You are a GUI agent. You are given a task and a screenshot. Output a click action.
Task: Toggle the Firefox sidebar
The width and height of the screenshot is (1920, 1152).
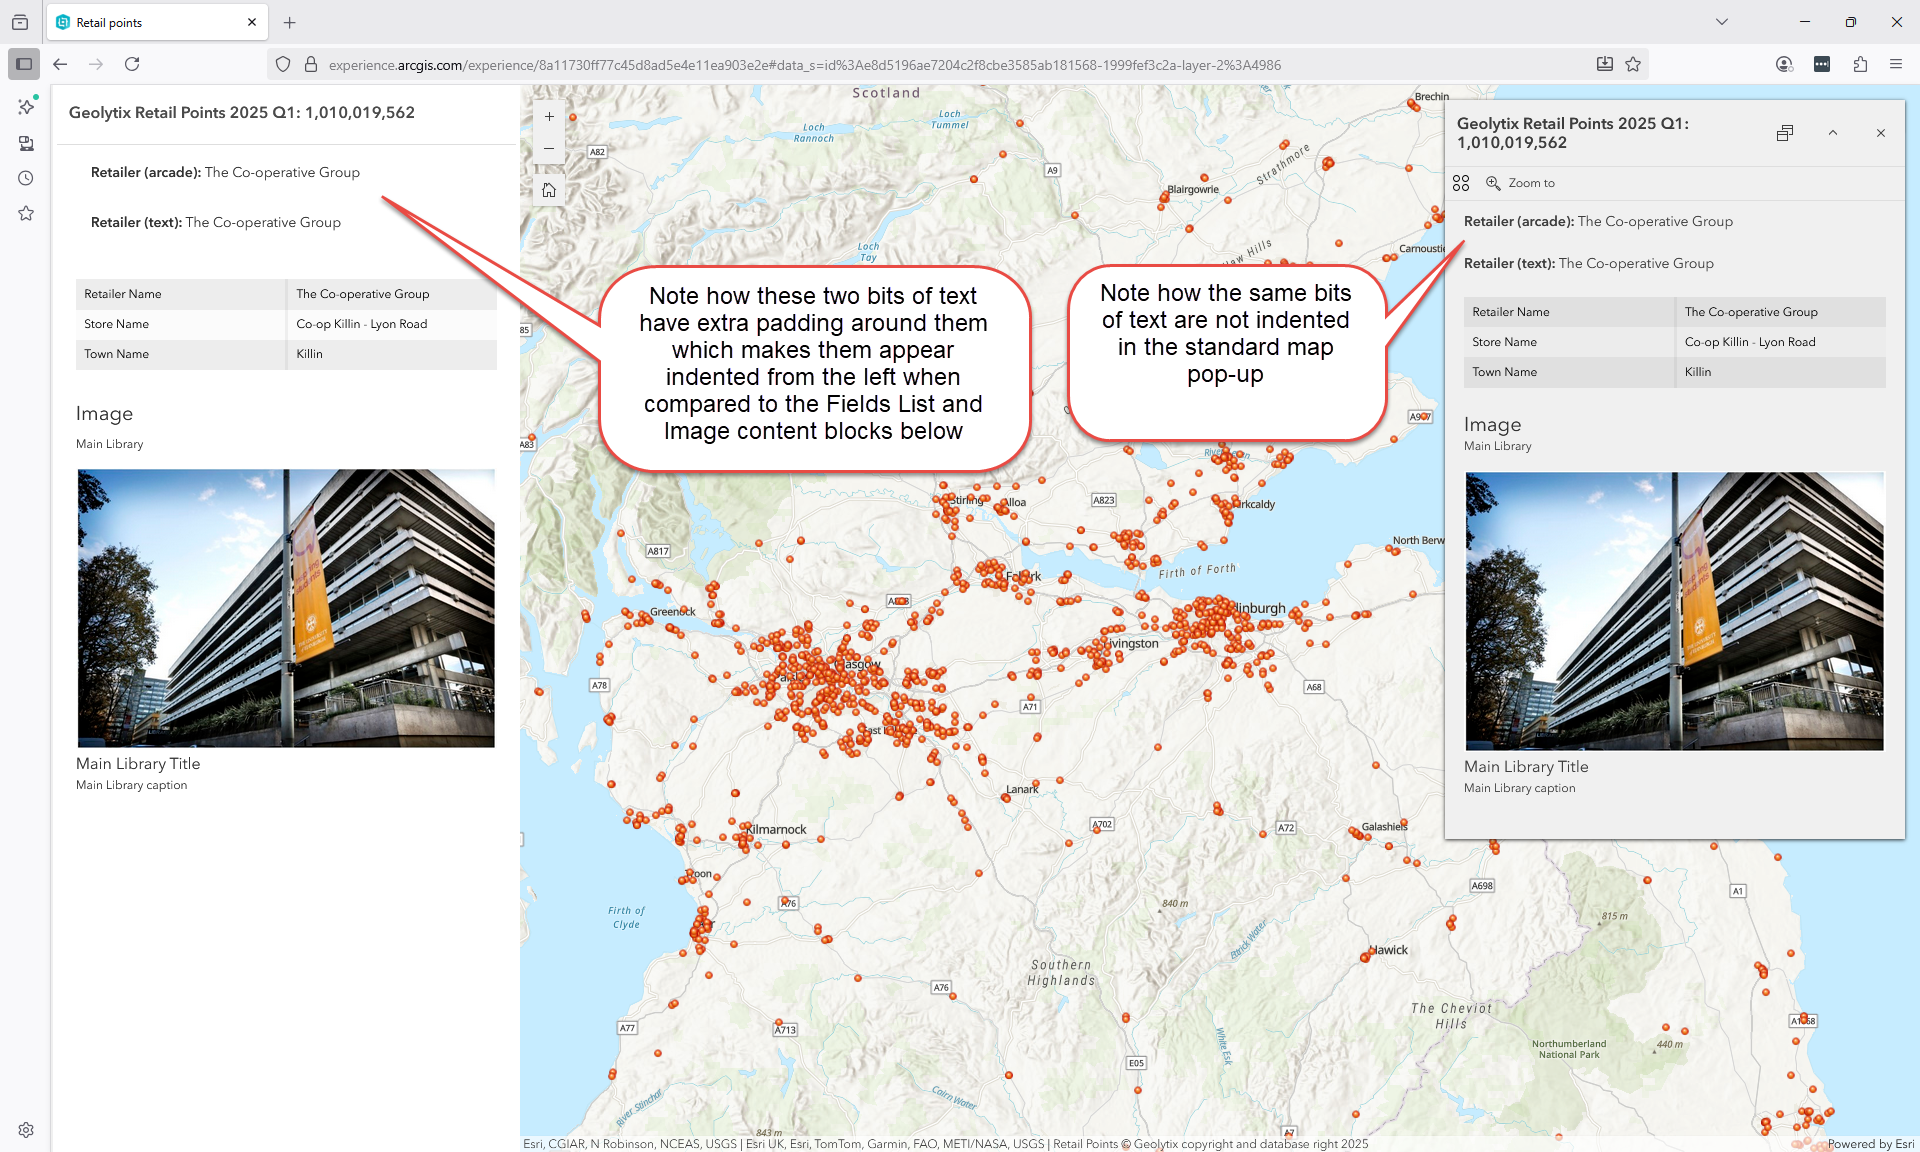coord(24,64)
